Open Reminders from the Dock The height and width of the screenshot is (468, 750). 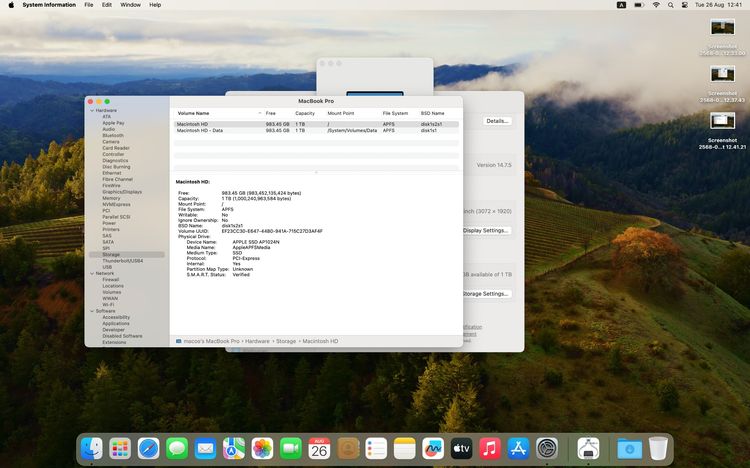tap(376, 449)
